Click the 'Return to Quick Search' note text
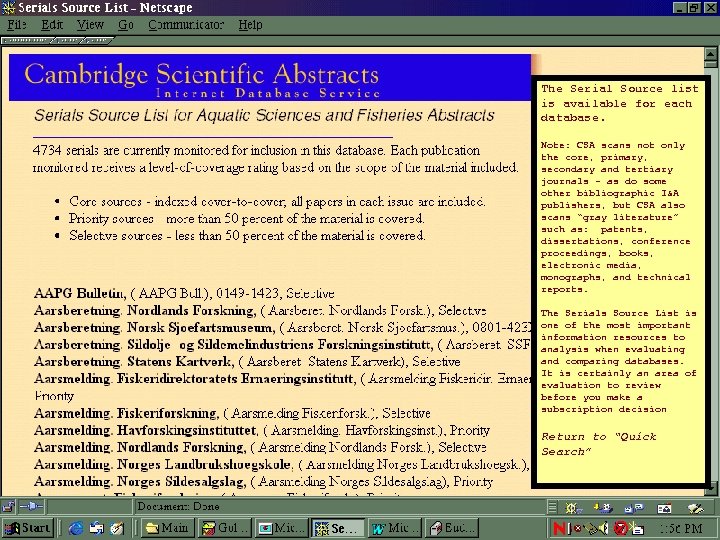 (x=599, y=444)
